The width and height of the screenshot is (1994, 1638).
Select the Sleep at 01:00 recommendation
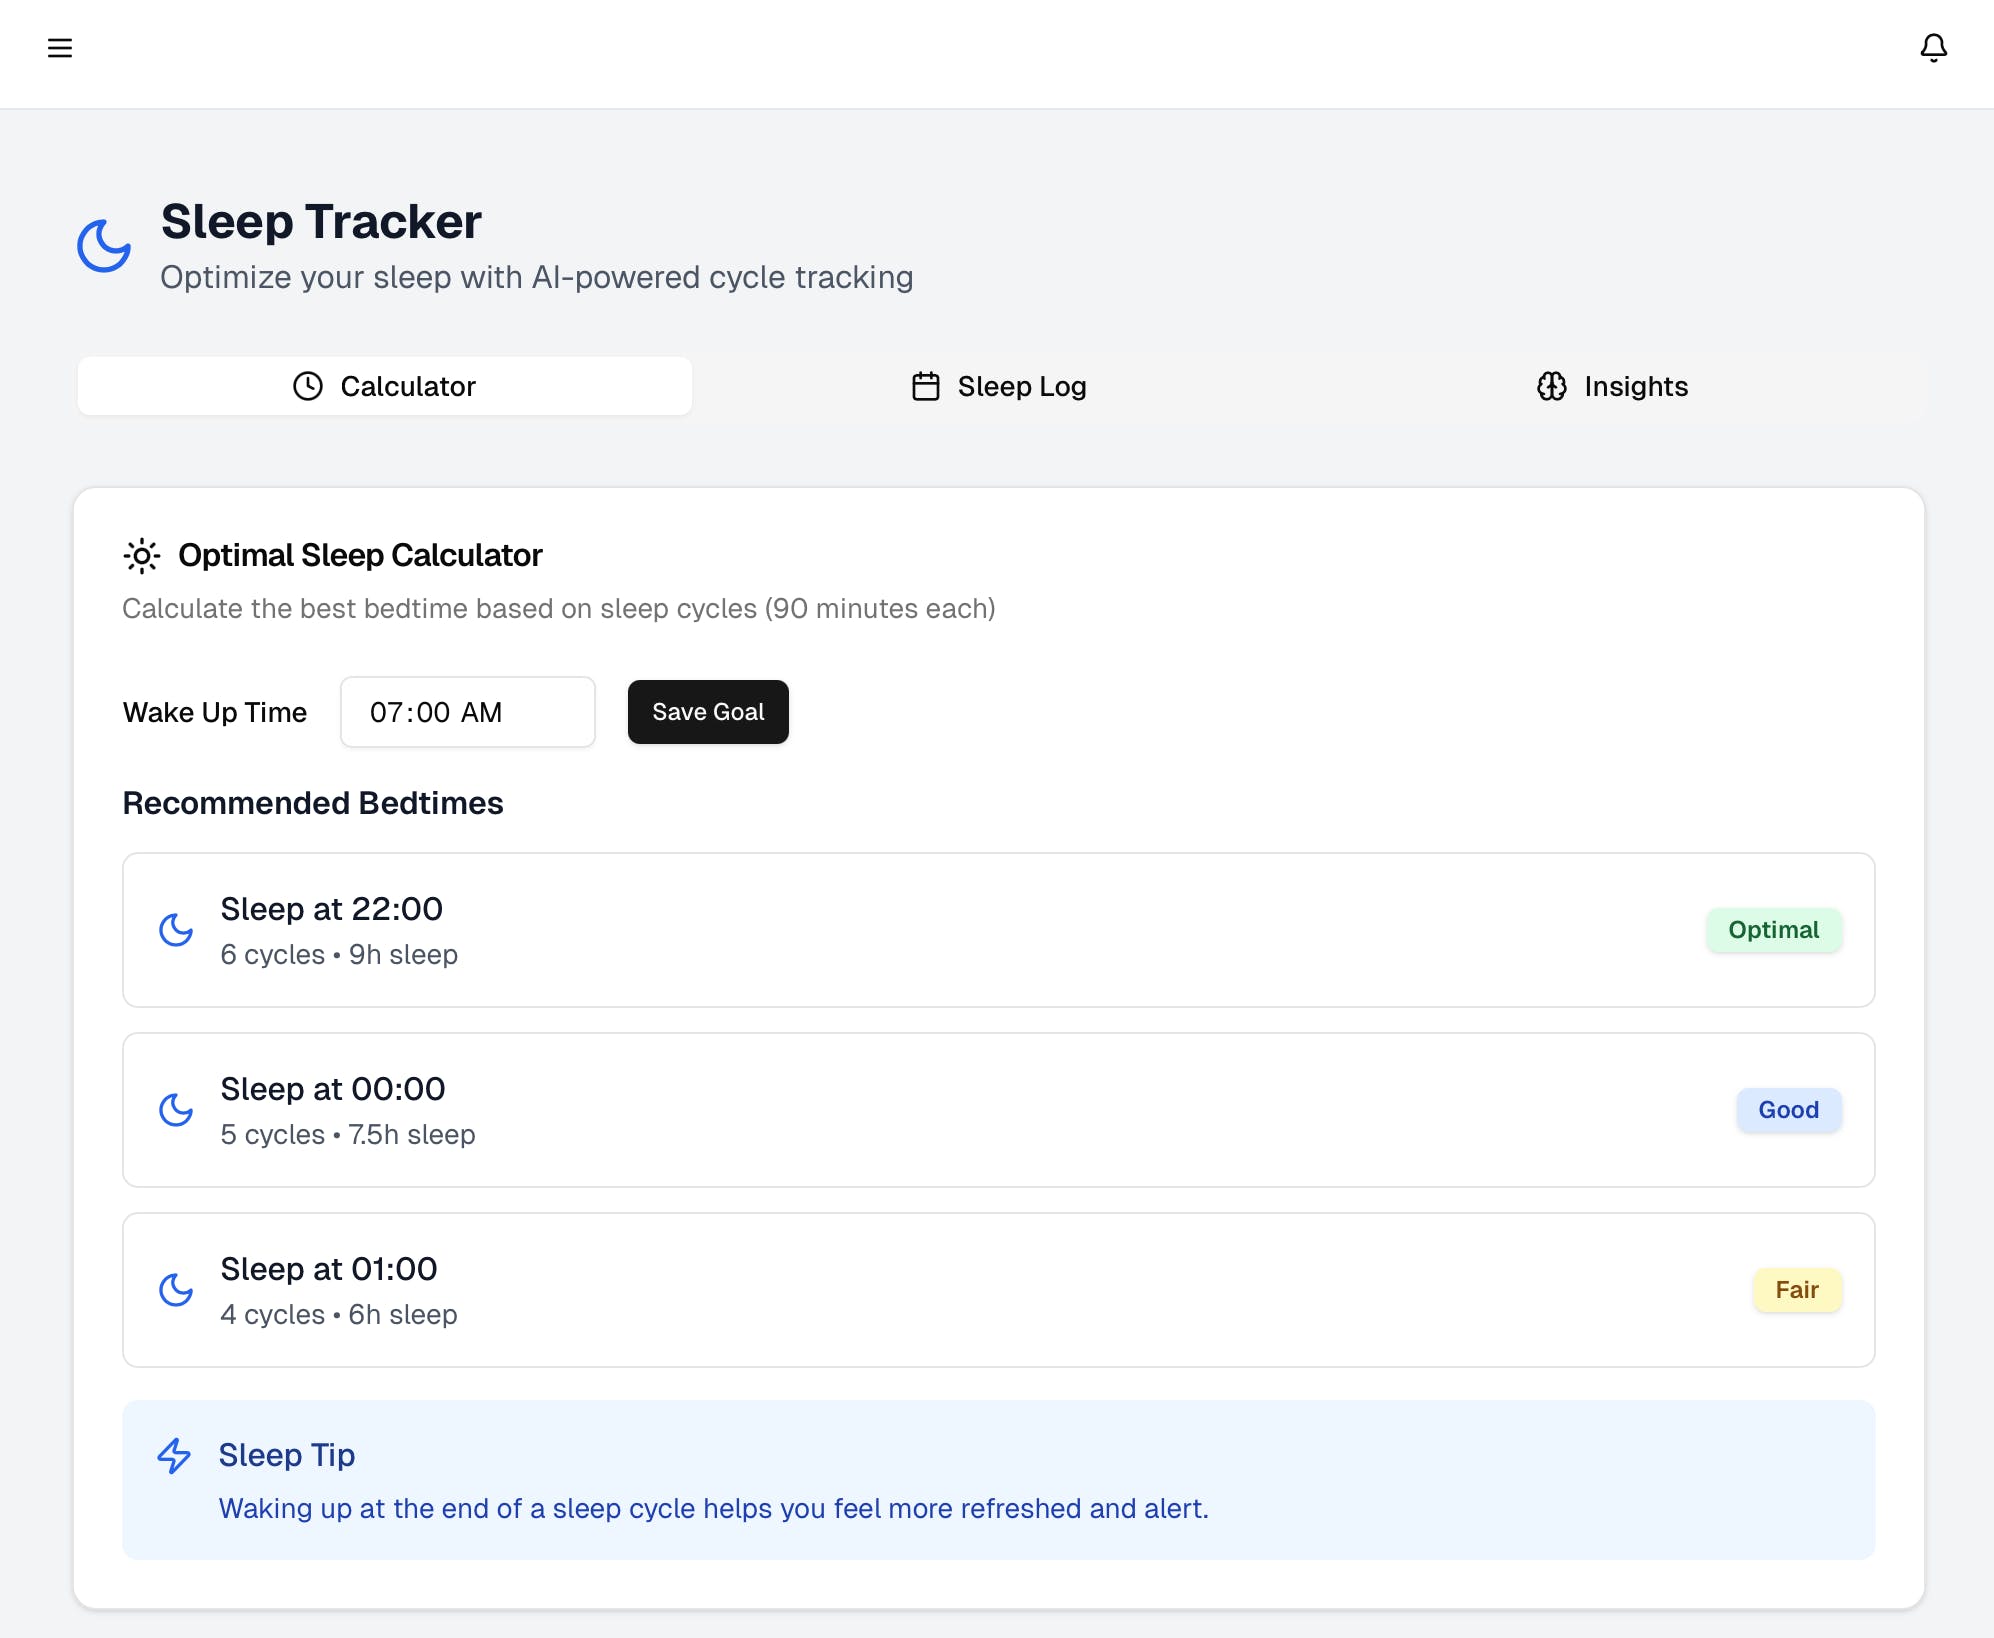click(x=329, y=1269)
